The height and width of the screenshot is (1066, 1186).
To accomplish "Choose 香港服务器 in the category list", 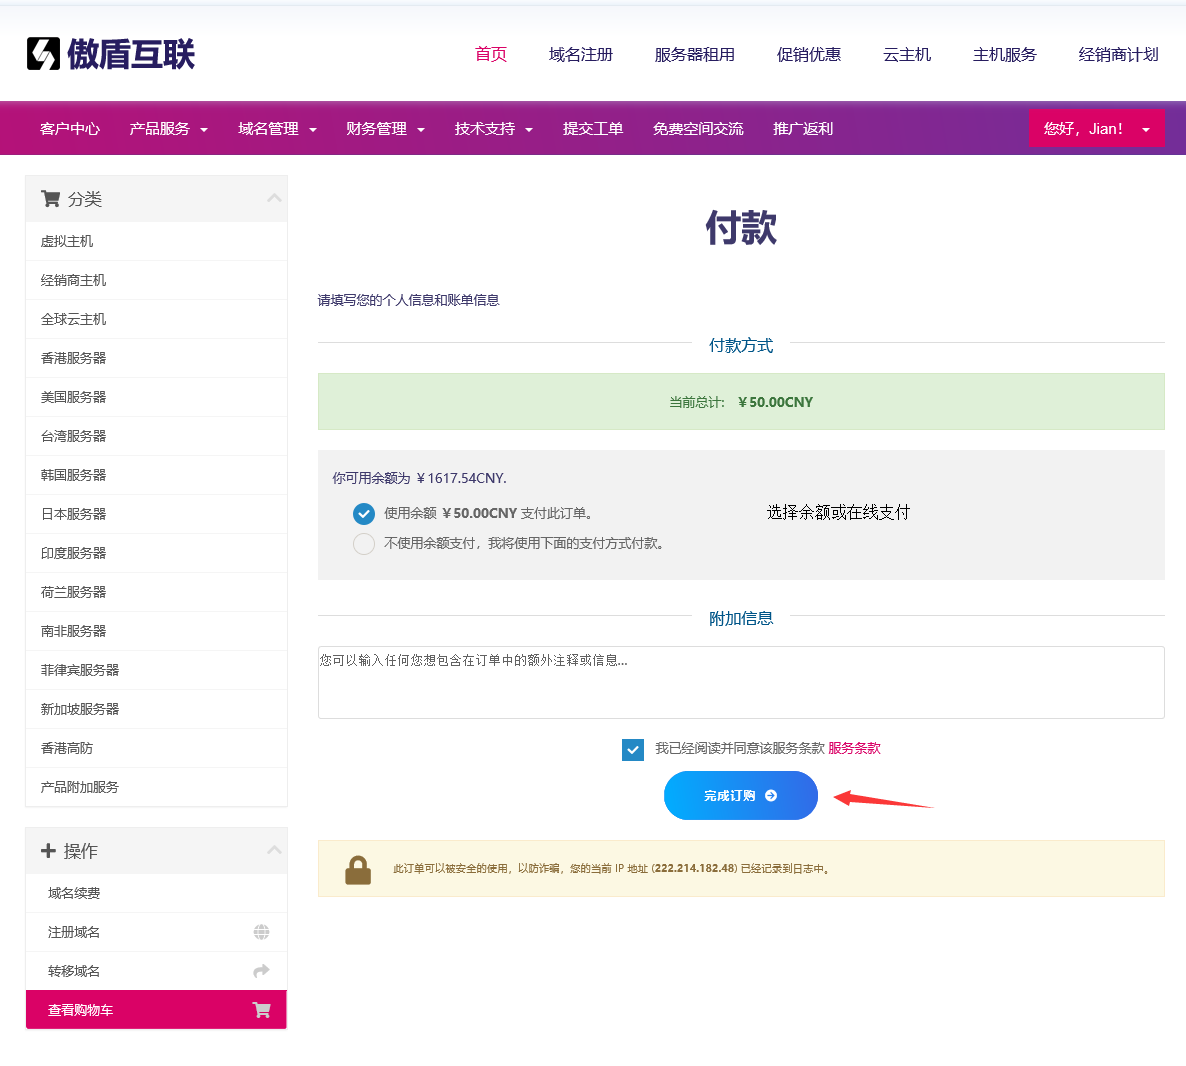I will coord(73,358).
